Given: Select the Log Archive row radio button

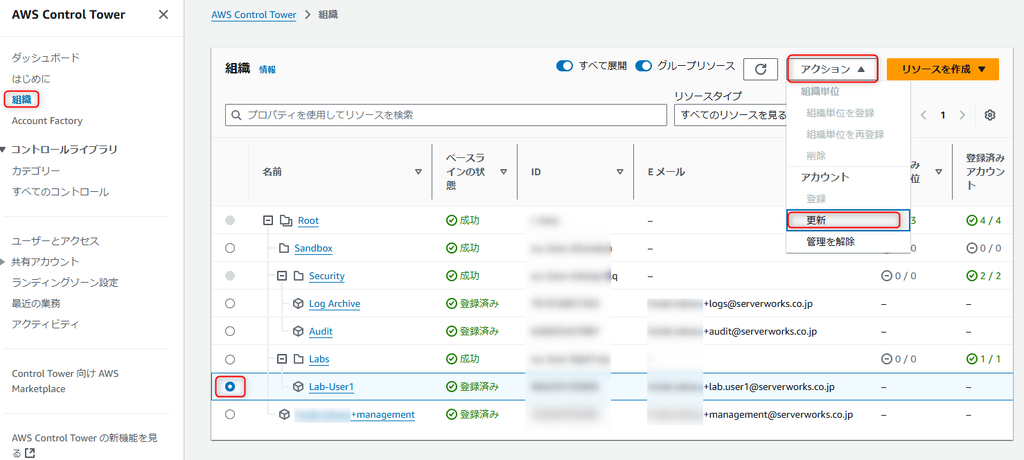Looking at the screenshot, I should pos(230,304).
